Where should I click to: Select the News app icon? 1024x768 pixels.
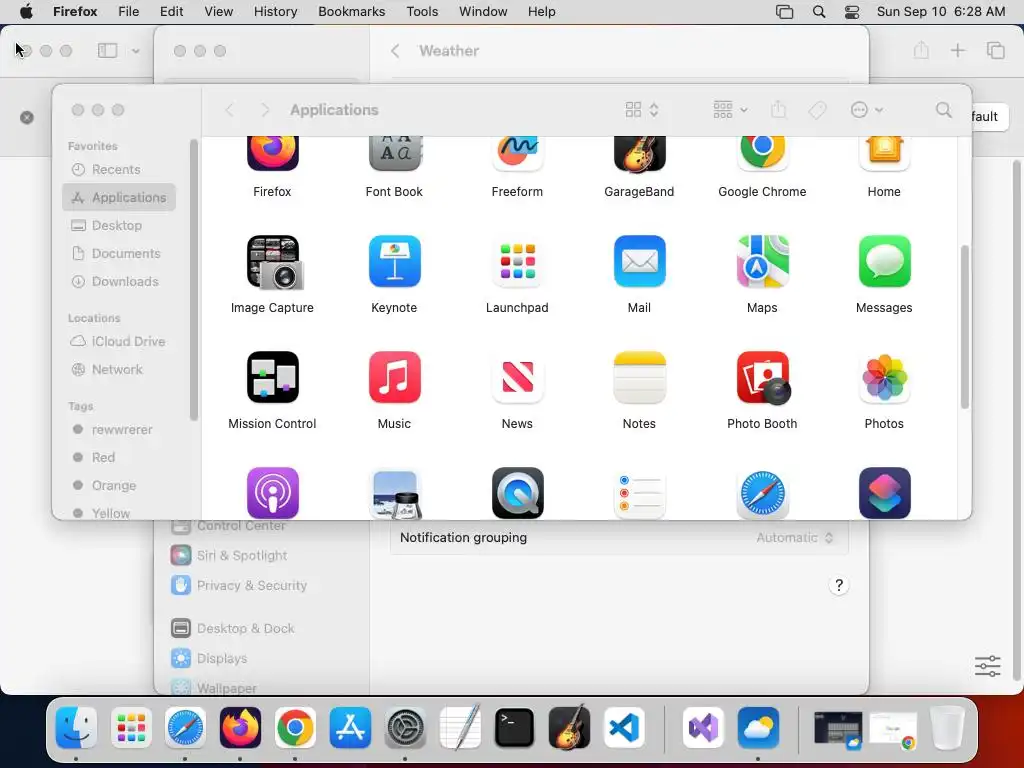click(x=517, y=377)
